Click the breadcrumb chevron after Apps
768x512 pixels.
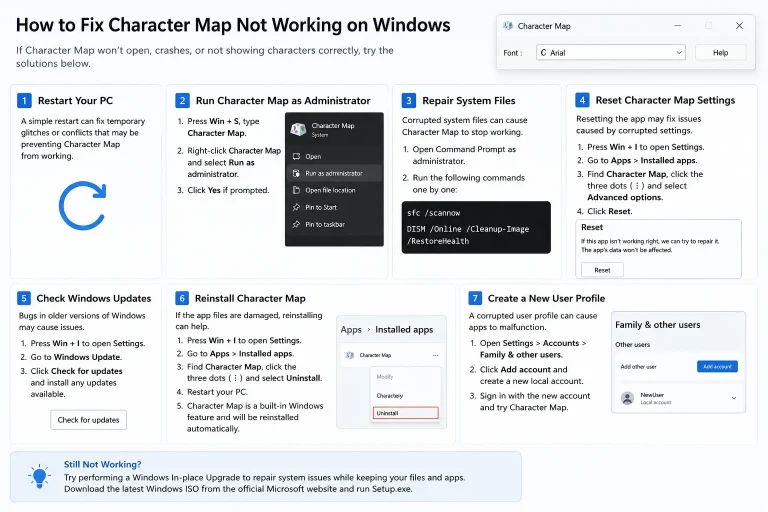tap(369, 330)
